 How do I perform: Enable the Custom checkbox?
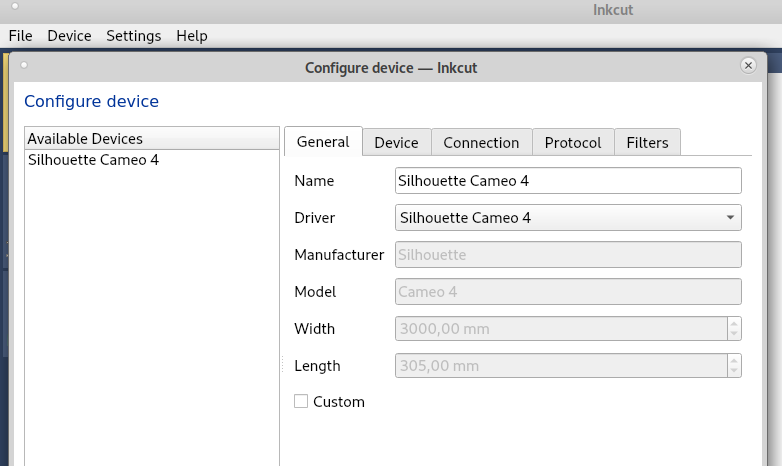coord(301,402)
